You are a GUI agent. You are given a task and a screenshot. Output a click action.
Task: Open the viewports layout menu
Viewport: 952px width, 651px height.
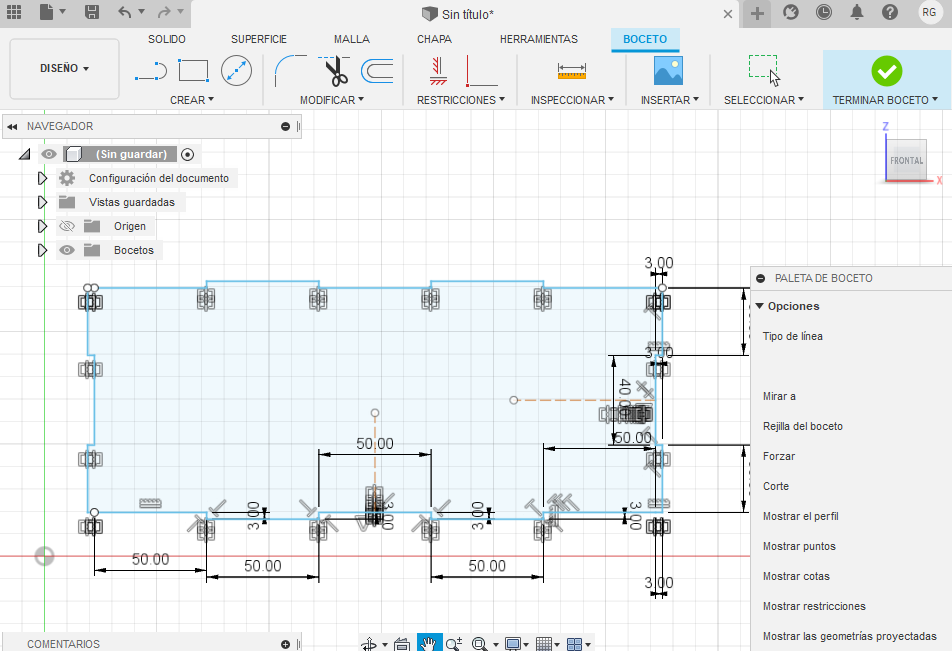tap(579, 644)
